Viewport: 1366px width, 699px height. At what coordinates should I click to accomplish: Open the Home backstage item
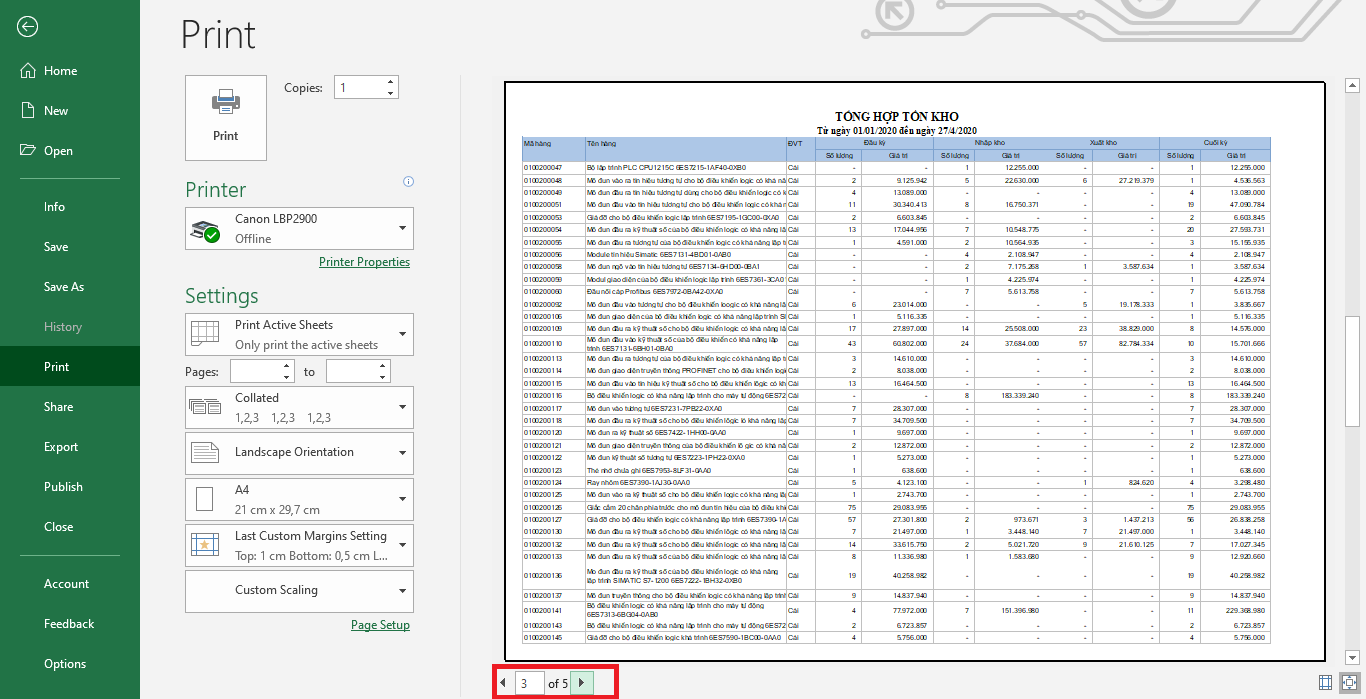click(60, 71)
